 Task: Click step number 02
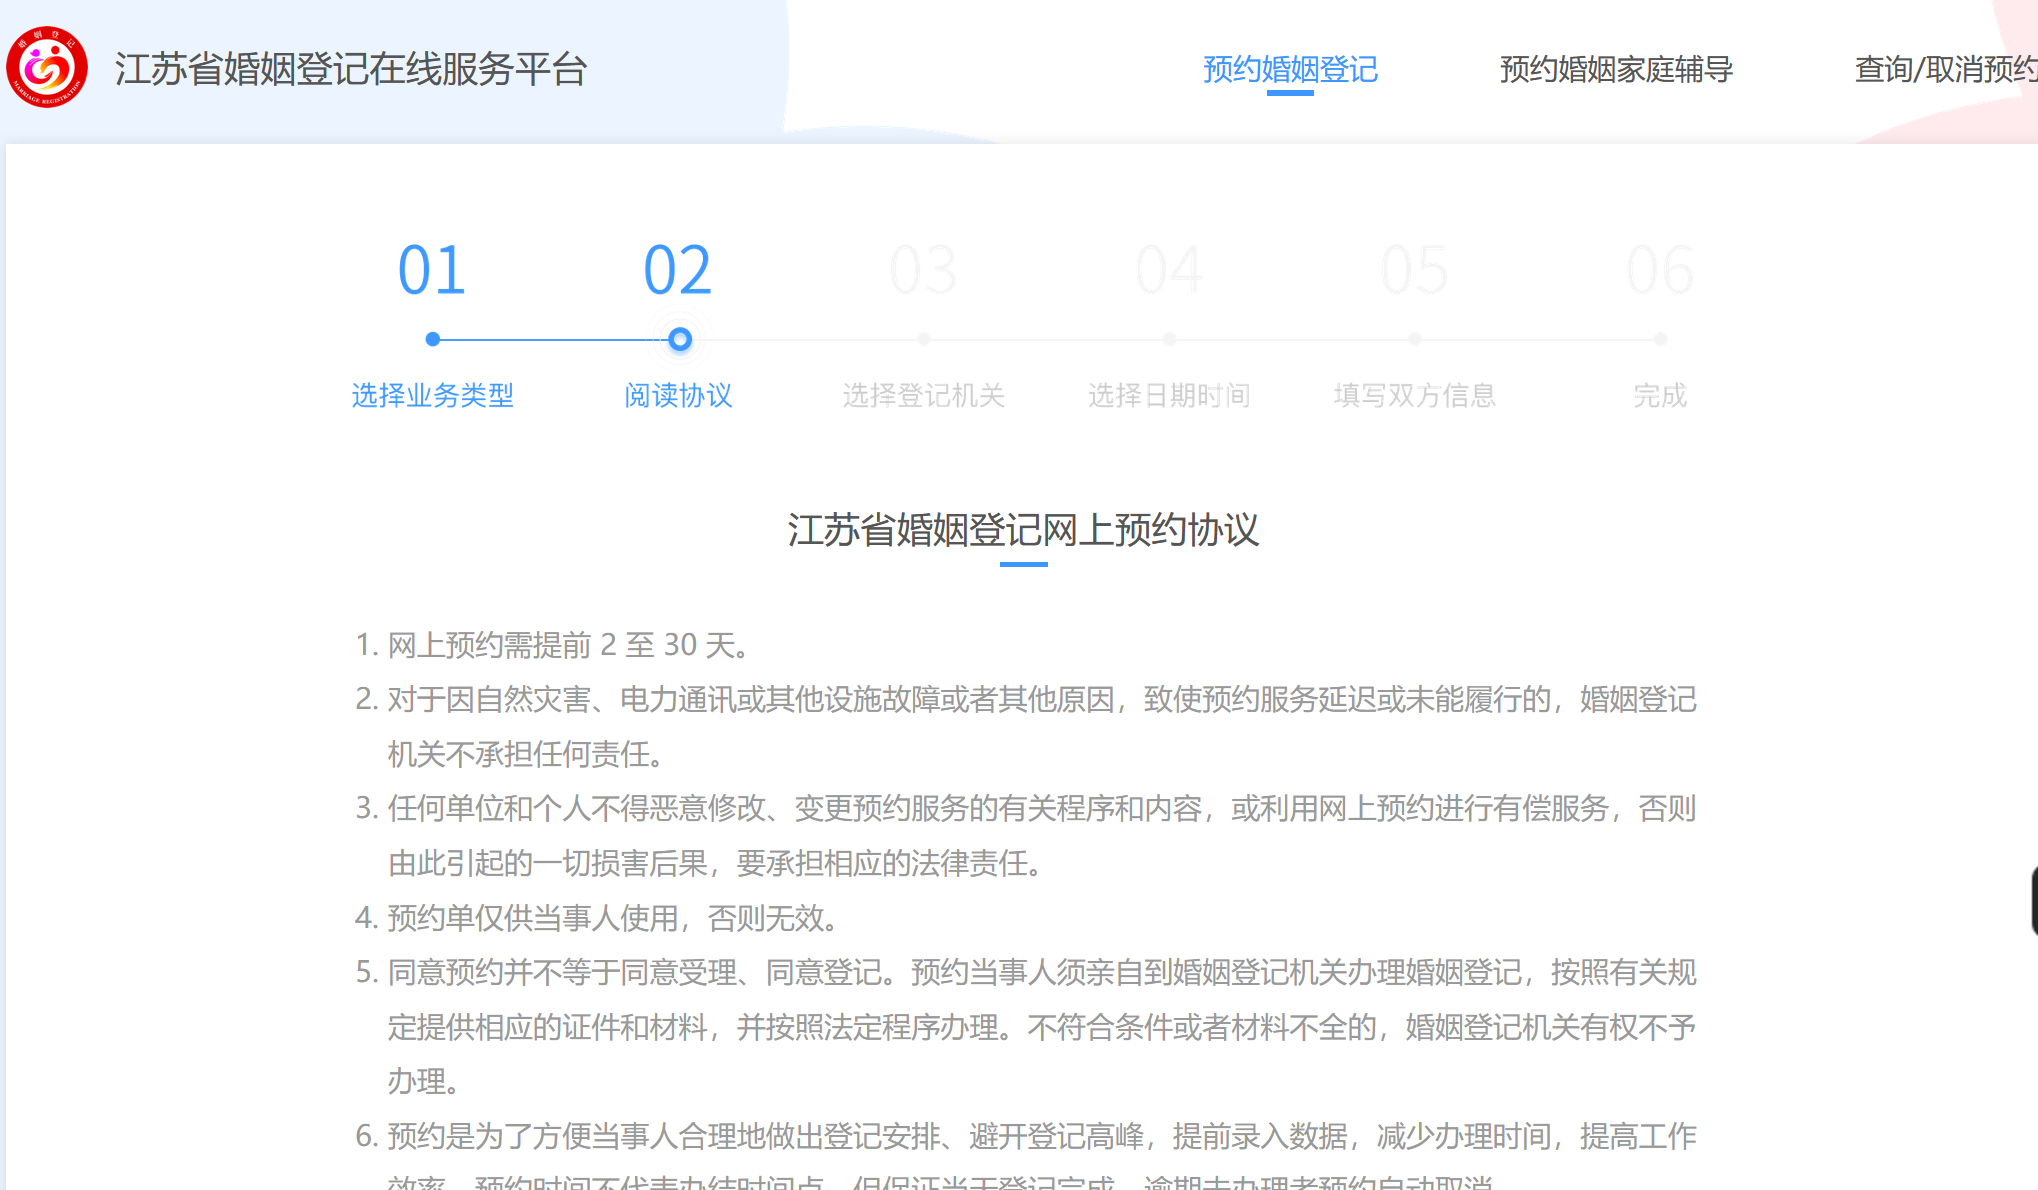coord(678,270)
